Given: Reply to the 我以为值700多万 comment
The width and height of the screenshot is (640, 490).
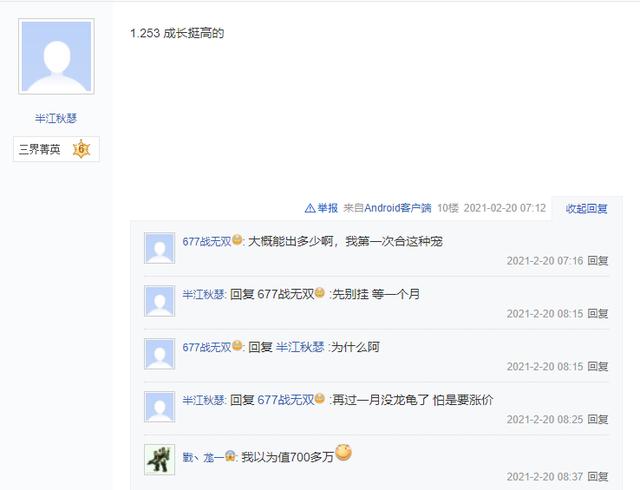Looking at the screenshot, I should click(x=598, y=477).
